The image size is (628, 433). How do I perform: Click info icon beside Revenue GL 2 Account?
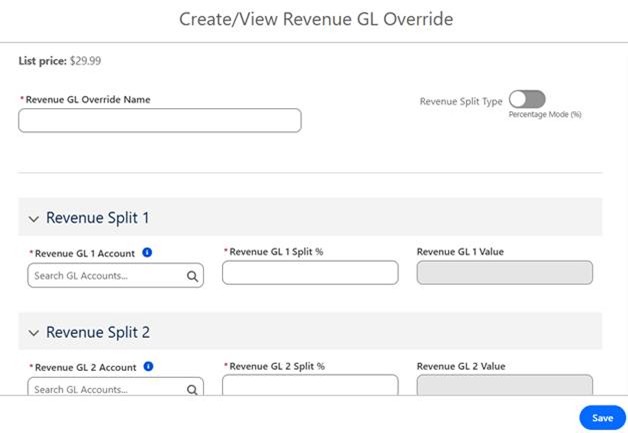tap(148, 367)
